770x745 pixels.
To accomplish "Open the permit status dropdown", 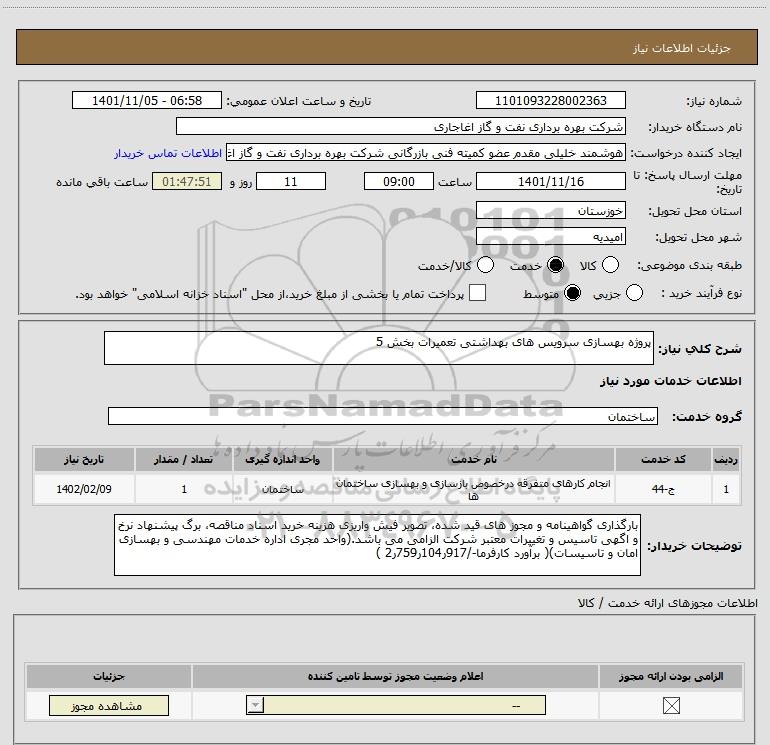I will tap(396, 706).
